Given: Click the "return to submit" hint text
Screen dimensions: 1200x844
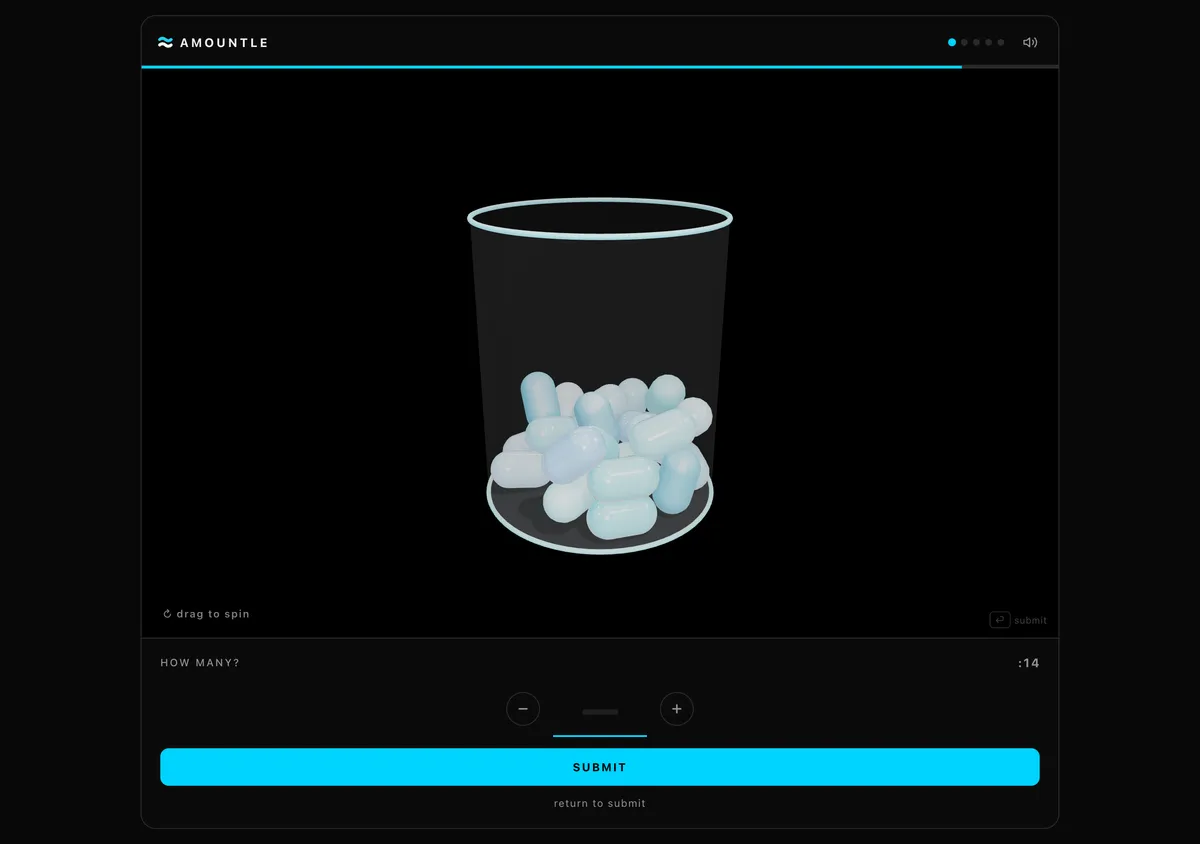Looking at the screenshot, I should 600,804.
